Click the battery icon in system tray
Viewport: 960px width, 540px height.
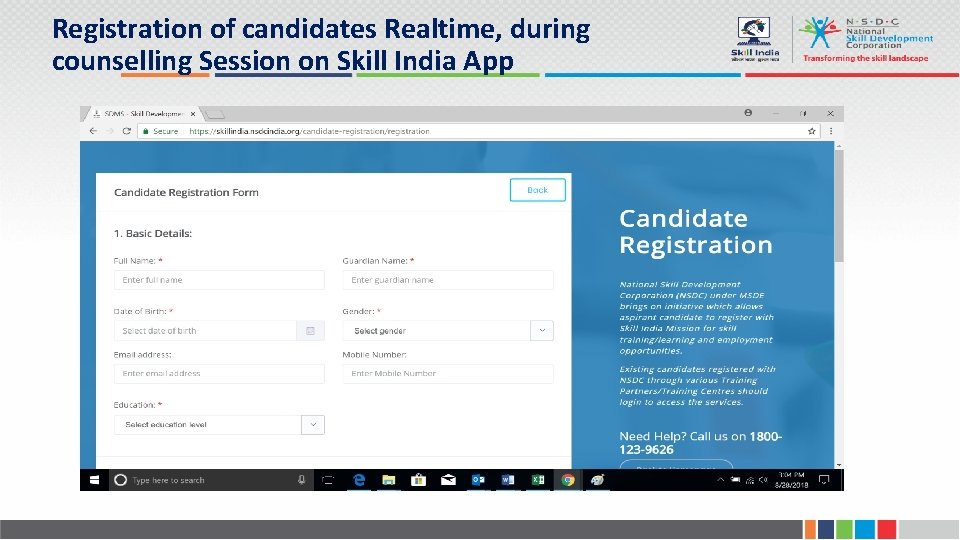pyautogui.click(x=735, y=480)
